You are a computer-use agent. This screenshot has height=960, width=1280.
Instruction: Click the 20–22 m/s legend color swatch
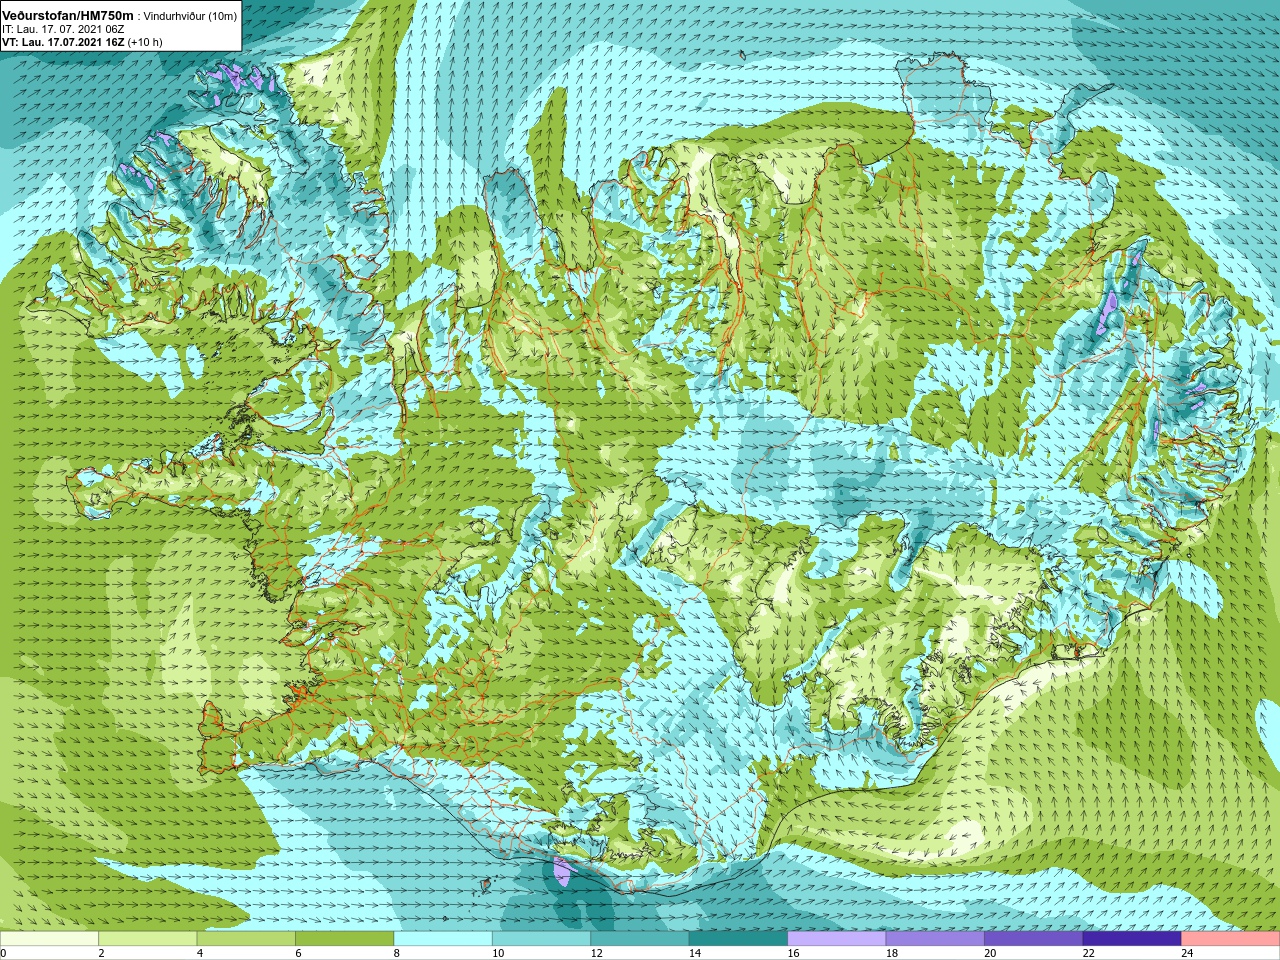(x=1034, y=939)
